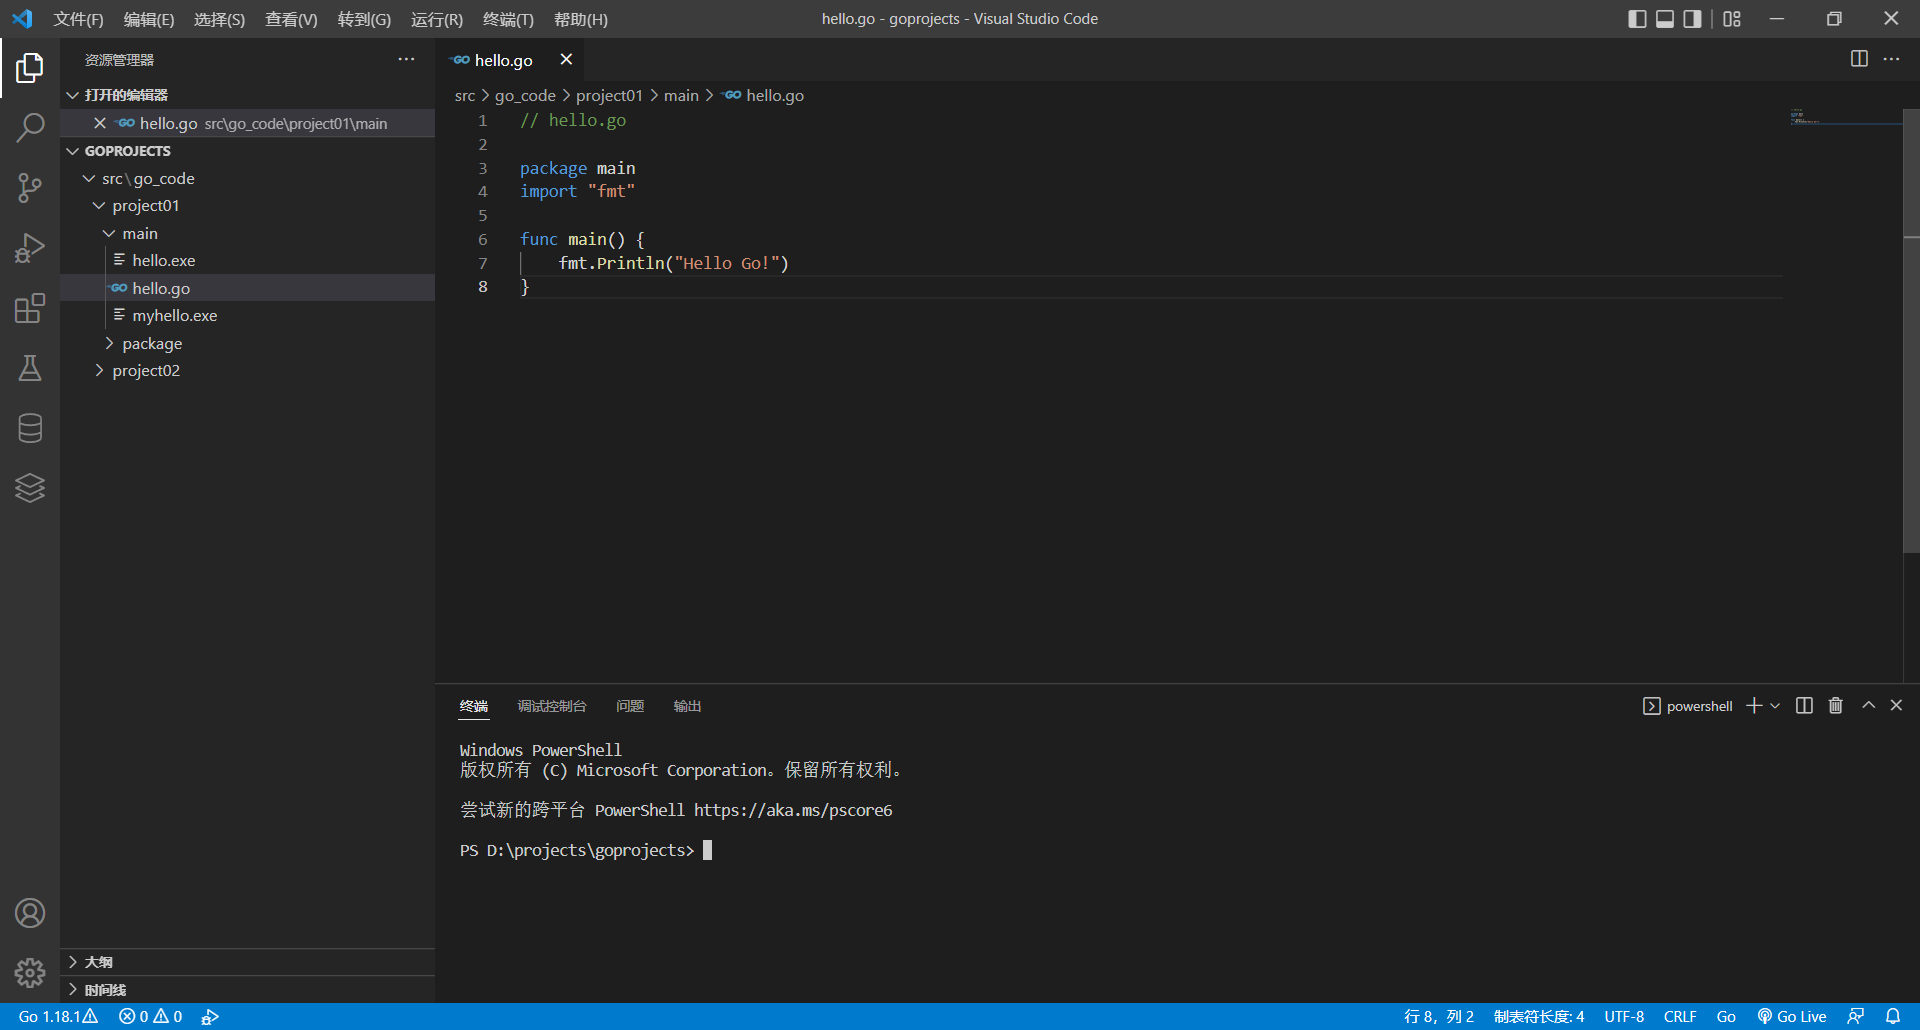Maximize the terminal panel size
This screenshot has width=1920, height=1030.
(1868, 706)
